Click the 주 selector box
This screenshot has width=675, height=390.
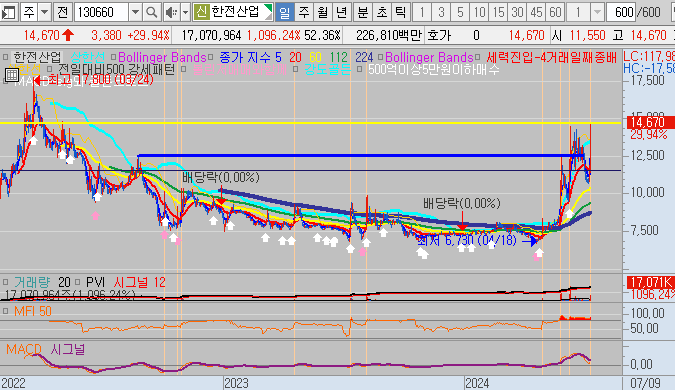point(29,12)
